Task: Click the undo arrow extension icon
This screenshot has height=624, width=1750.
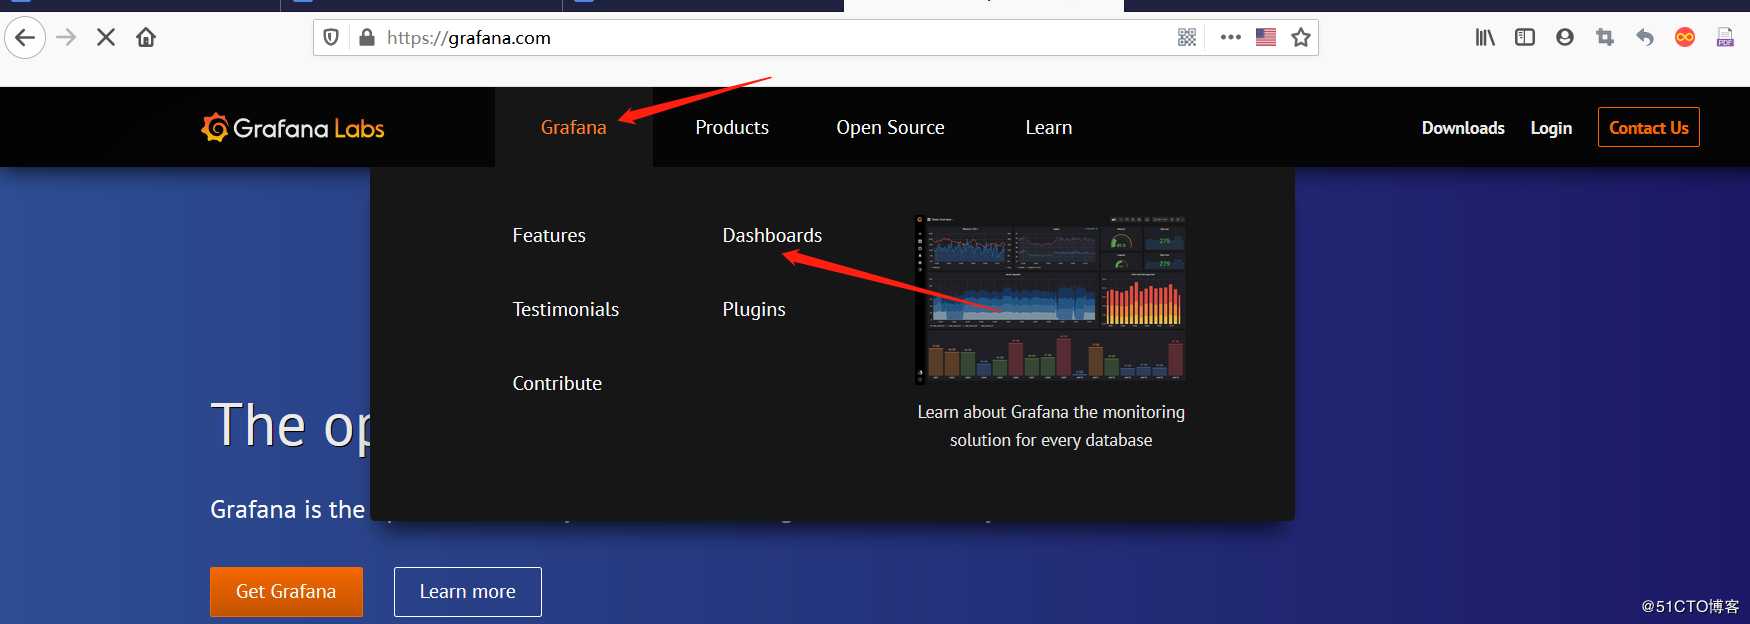Action: tap(1645, 38)
